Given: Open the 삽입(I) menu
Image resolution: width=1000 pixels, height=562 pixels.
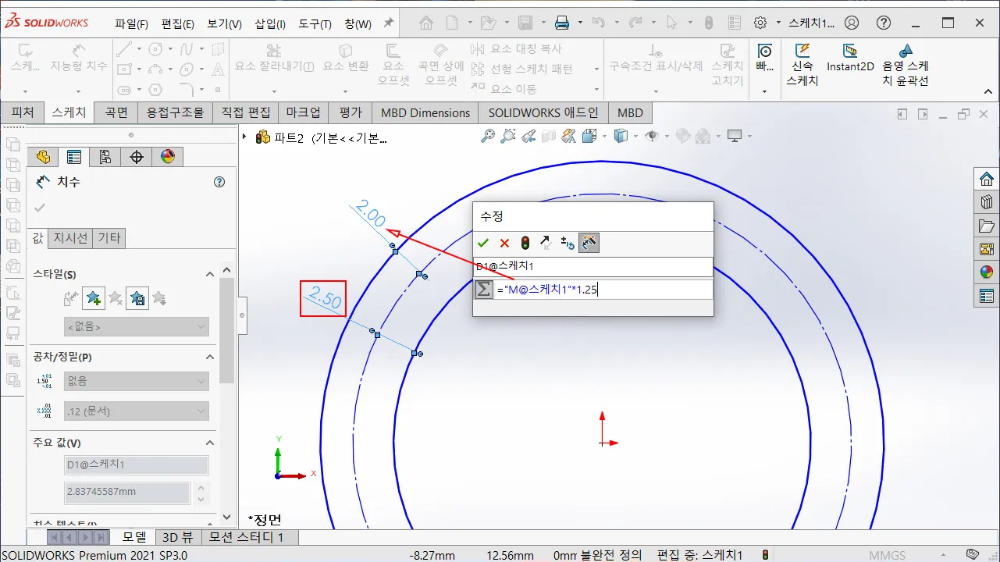Looking at the screenshot, I should pyautogui.click(x=270, y=24).
